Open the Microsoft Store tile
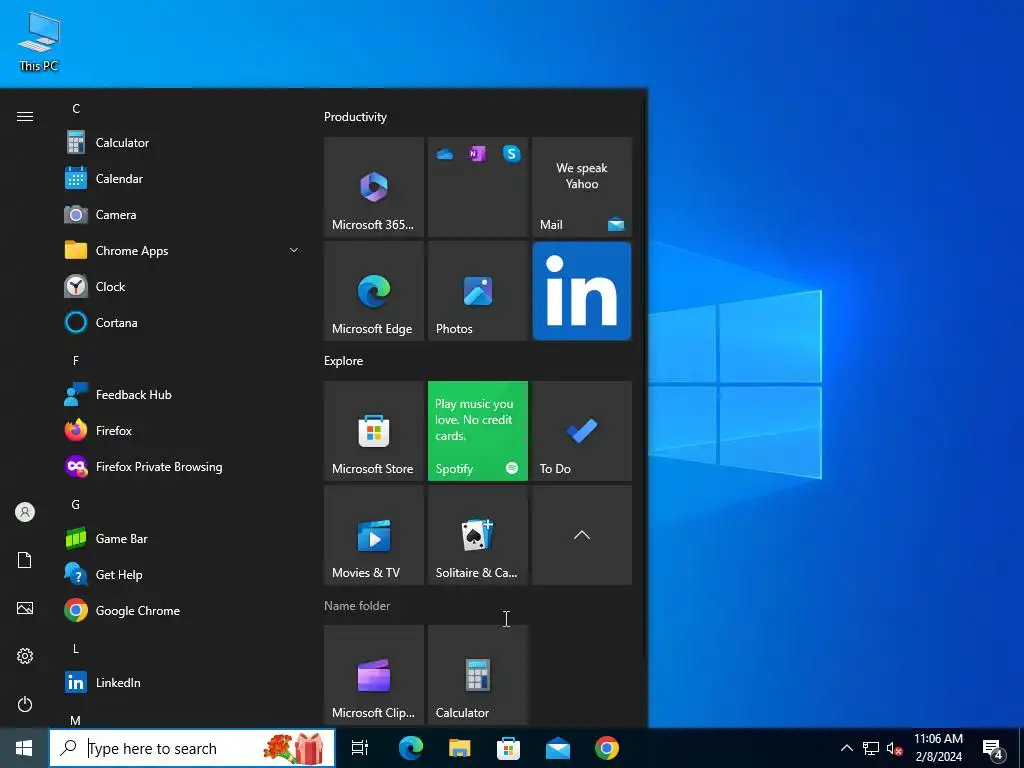Screen dimensions: 1024x768 click(x=374, y=431)
